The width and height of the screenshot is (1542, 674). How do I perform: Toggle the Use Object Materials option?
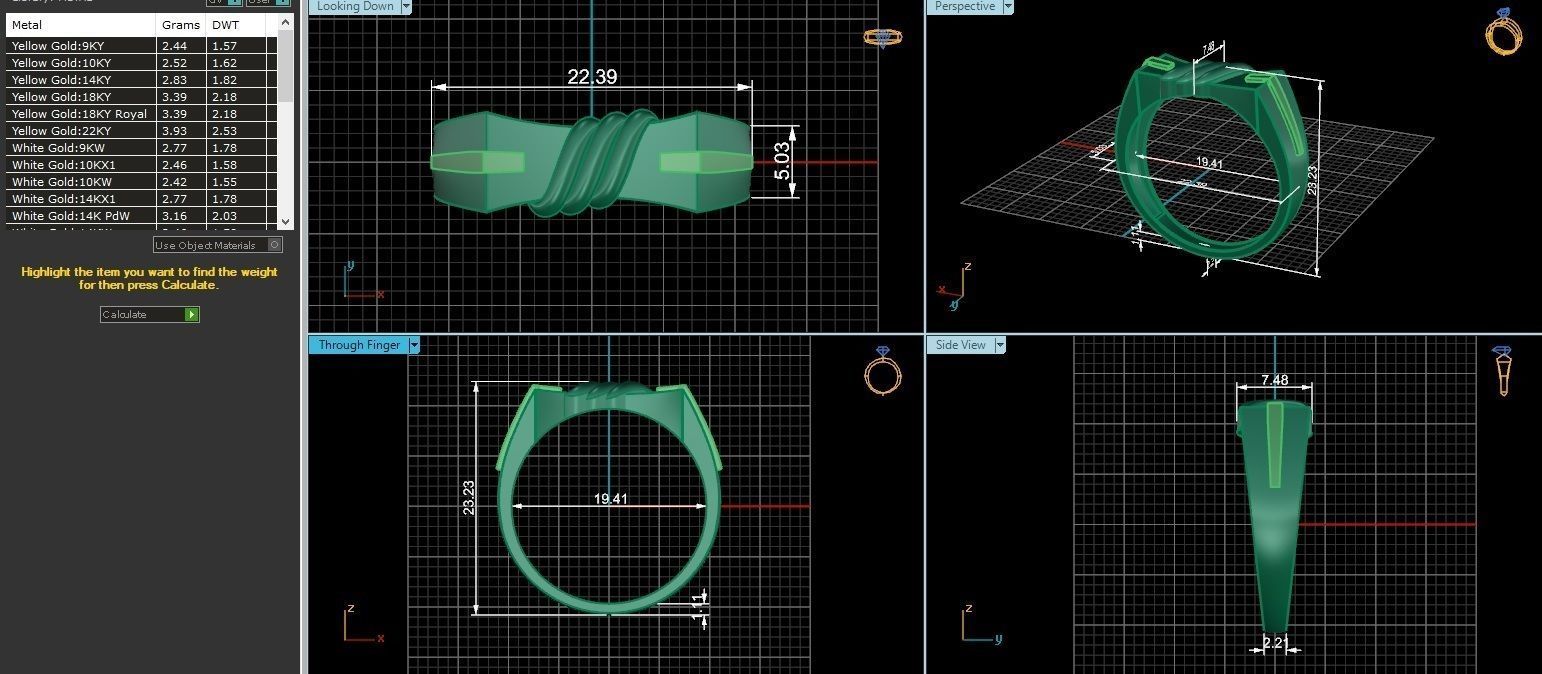coord(275,245)
